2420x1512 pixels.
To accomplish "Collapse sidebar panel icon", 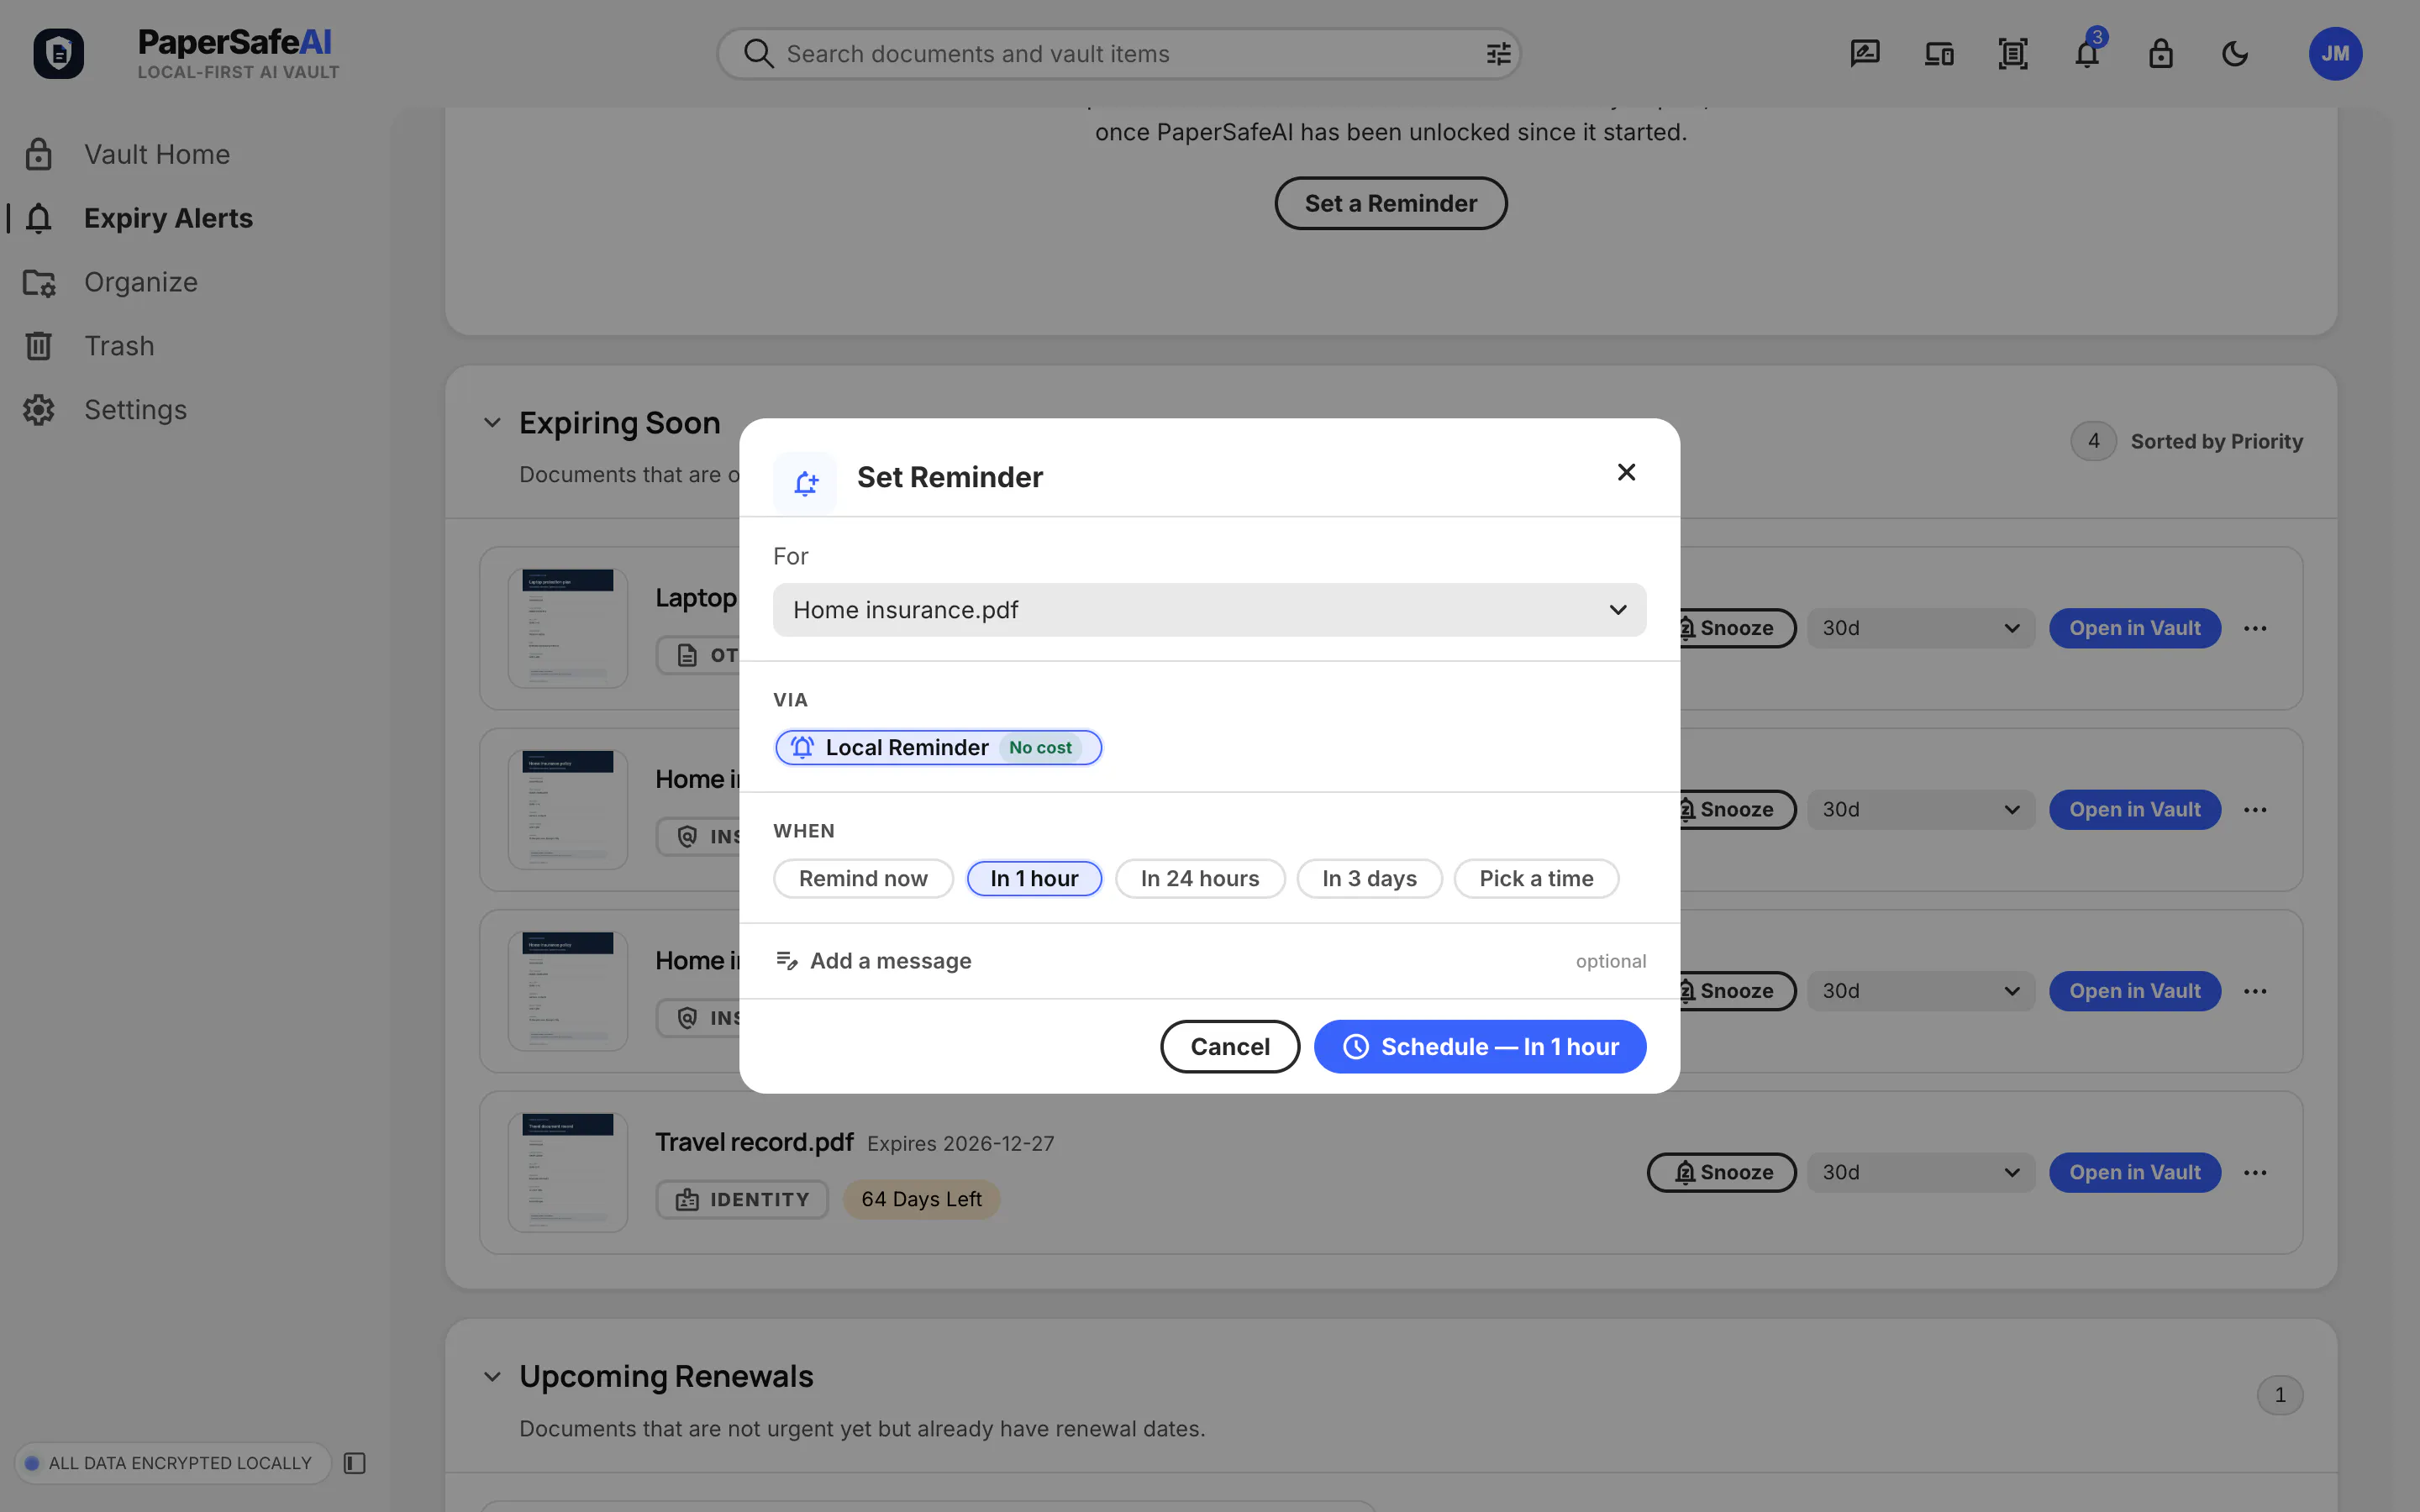I will (x=355, y=1463).
